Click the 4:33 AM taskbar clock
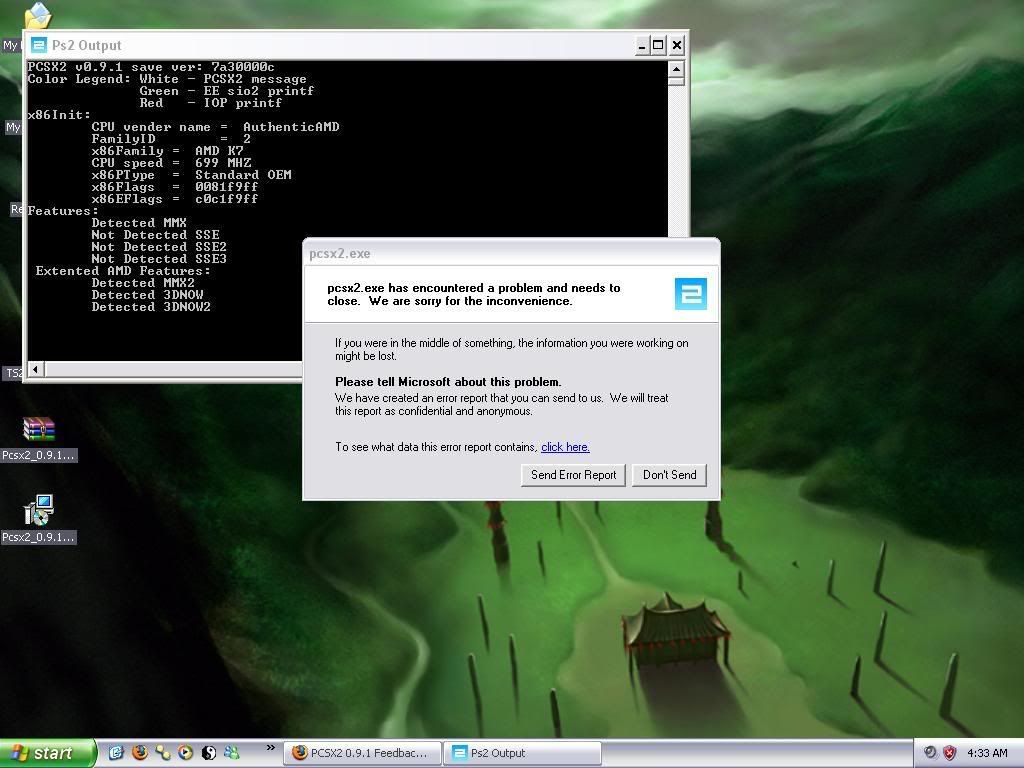Screen dimensions: 1024x768 (987, 753)
